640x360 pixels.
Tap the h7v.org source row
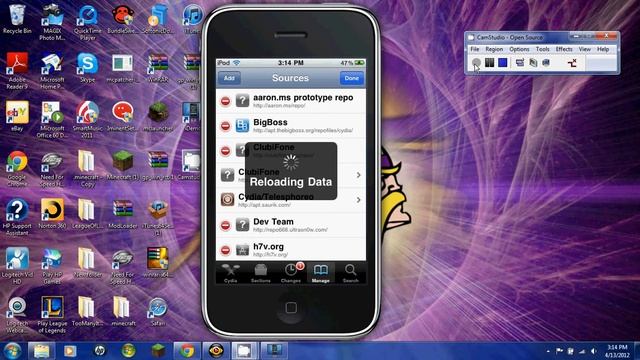(x=291, y=249)
